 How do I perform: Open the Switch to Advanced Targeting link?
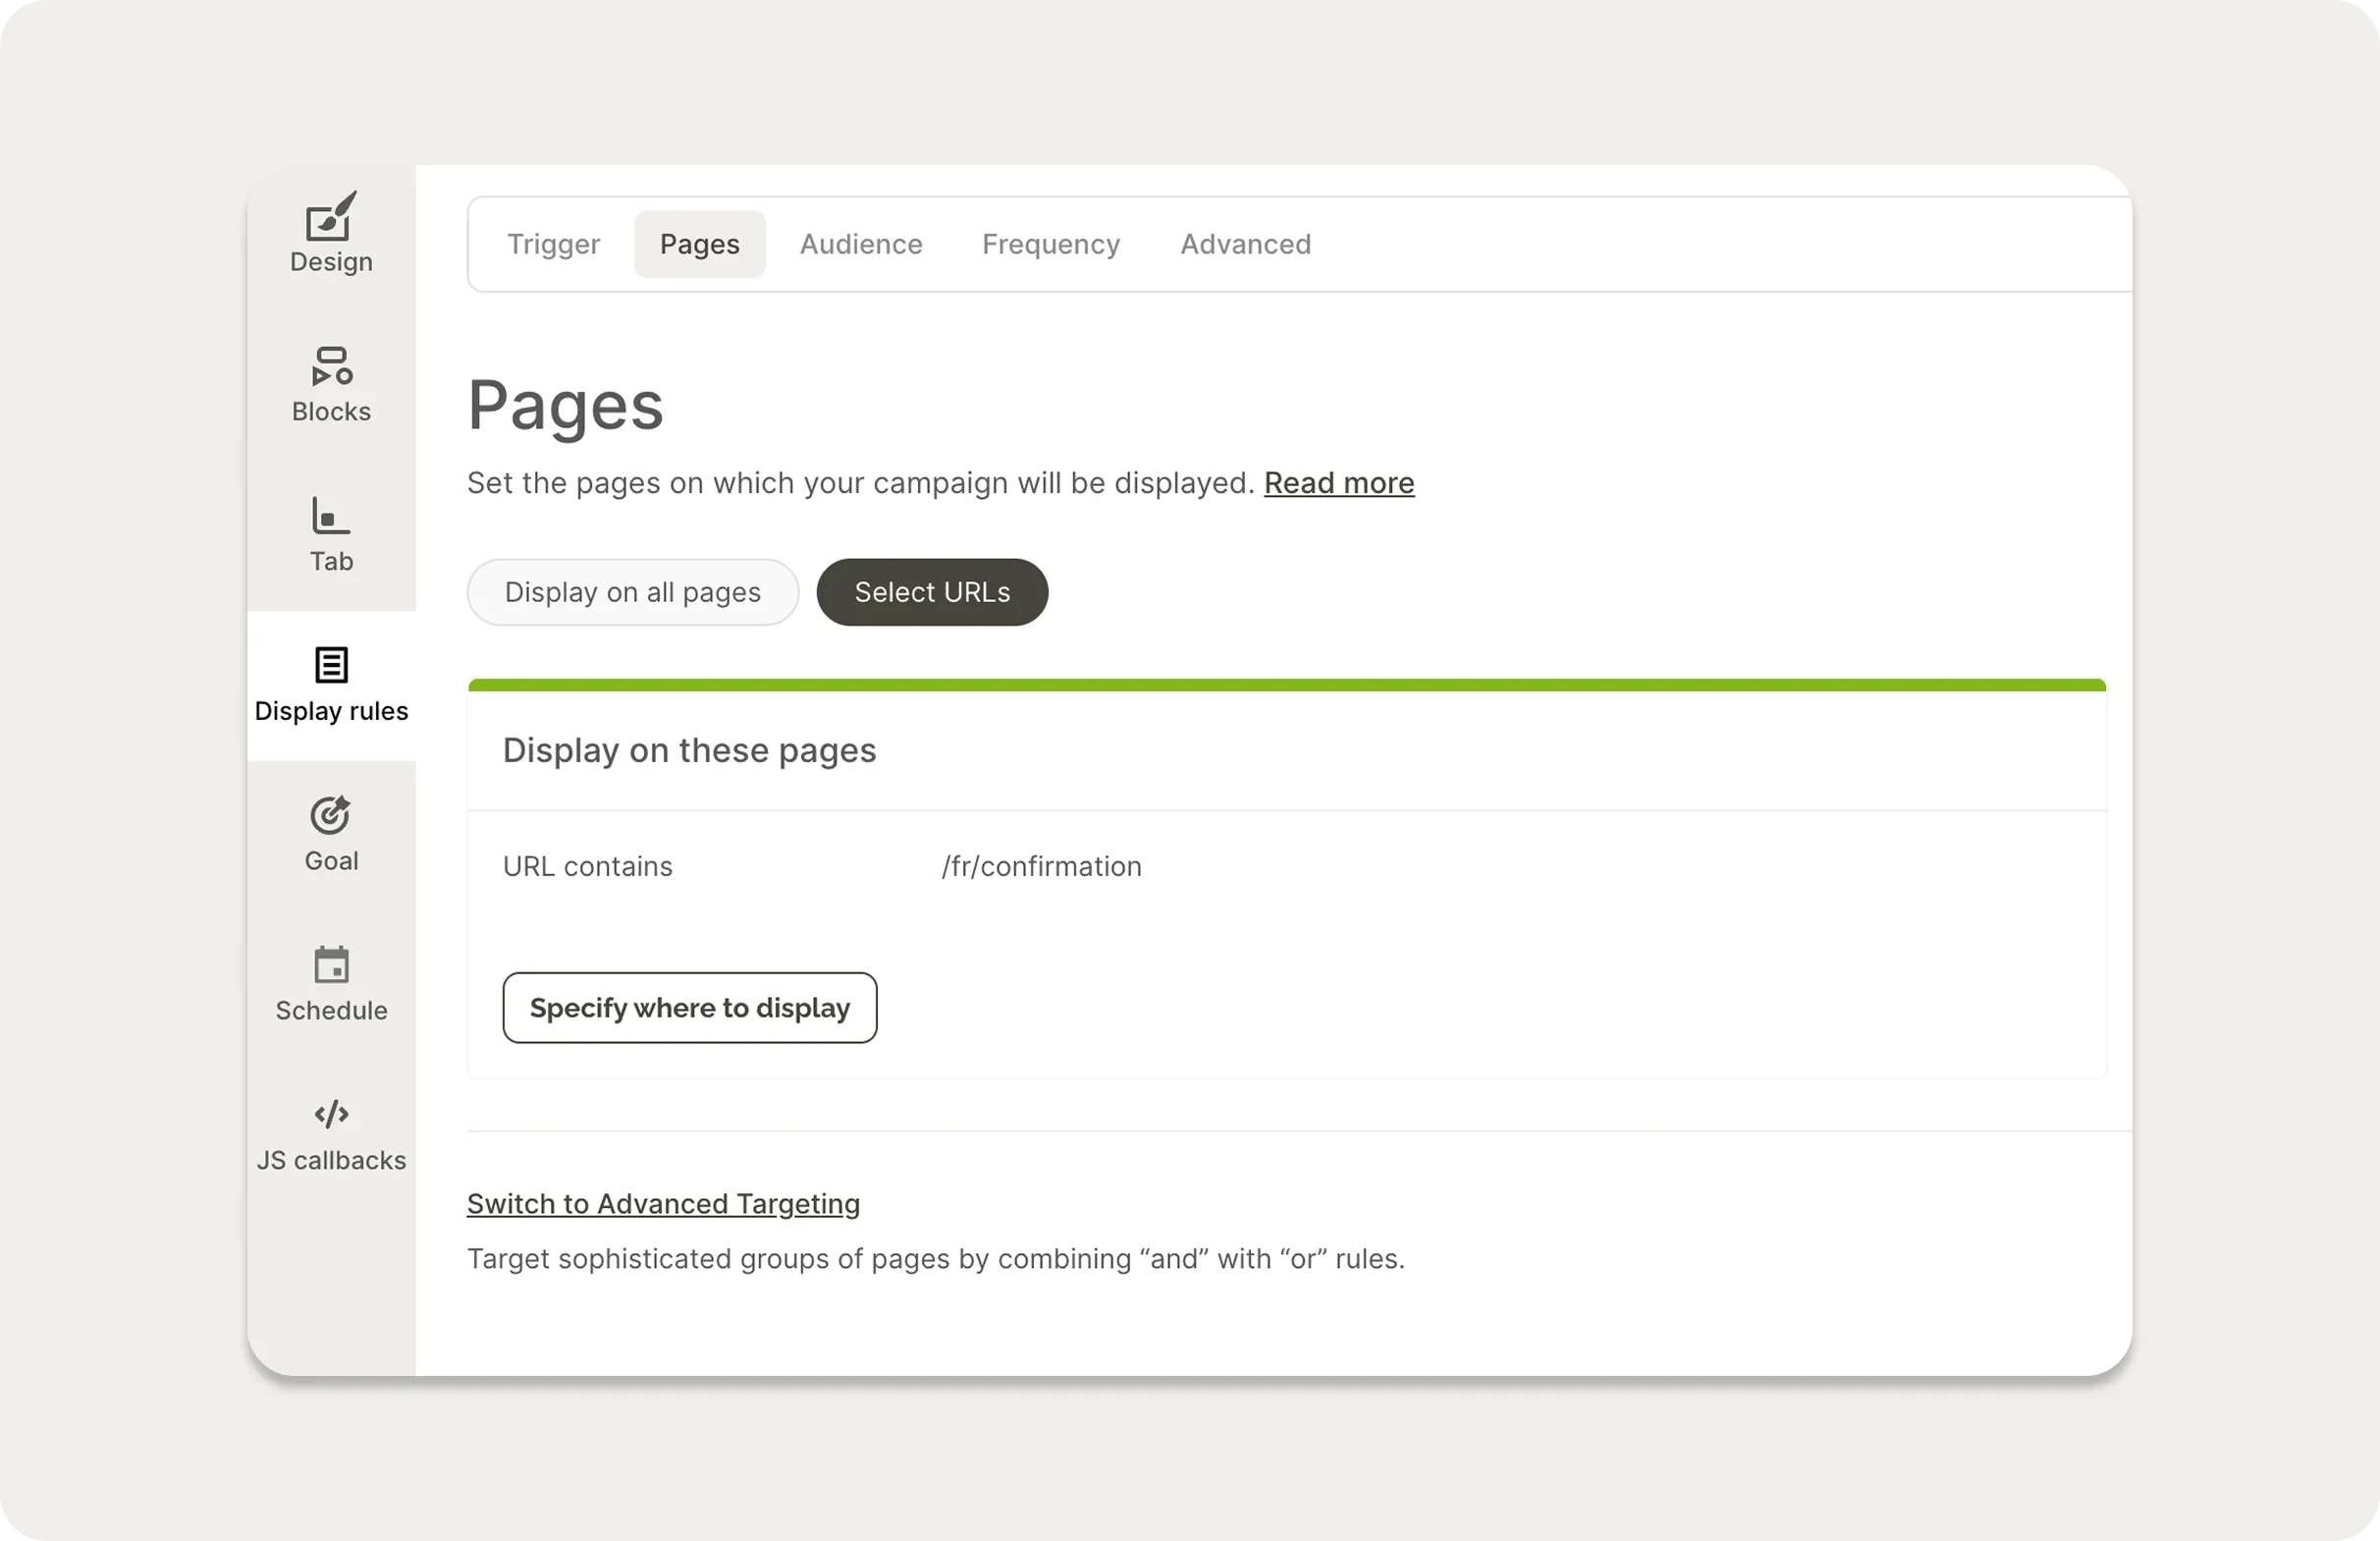tap(663, 1204)
